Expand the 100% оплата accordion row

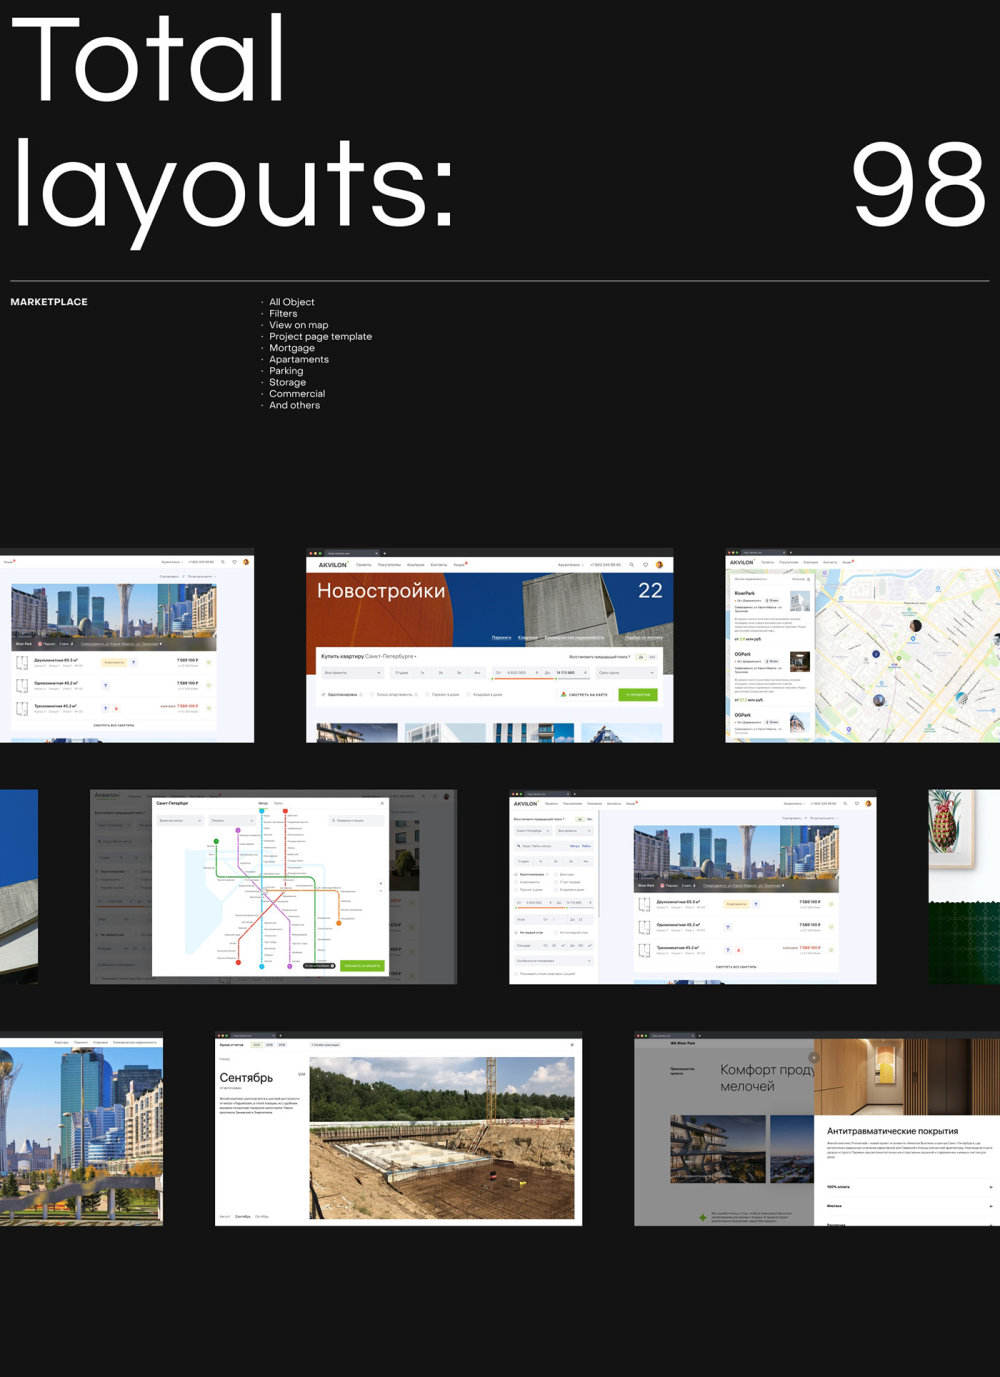pyautogui.click(x=990, y=1187)
